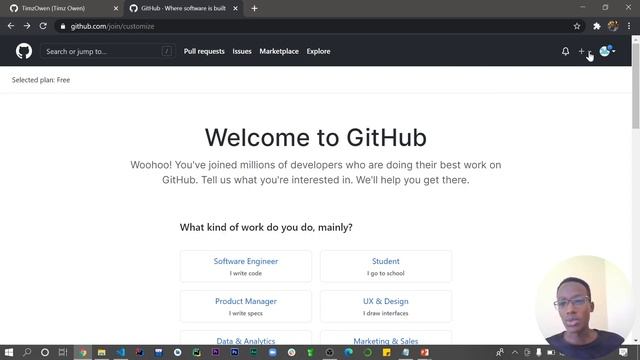This screenshot has height=360, width=640.
Task: Select Software Engineer option
Action: tap(246, 266)
